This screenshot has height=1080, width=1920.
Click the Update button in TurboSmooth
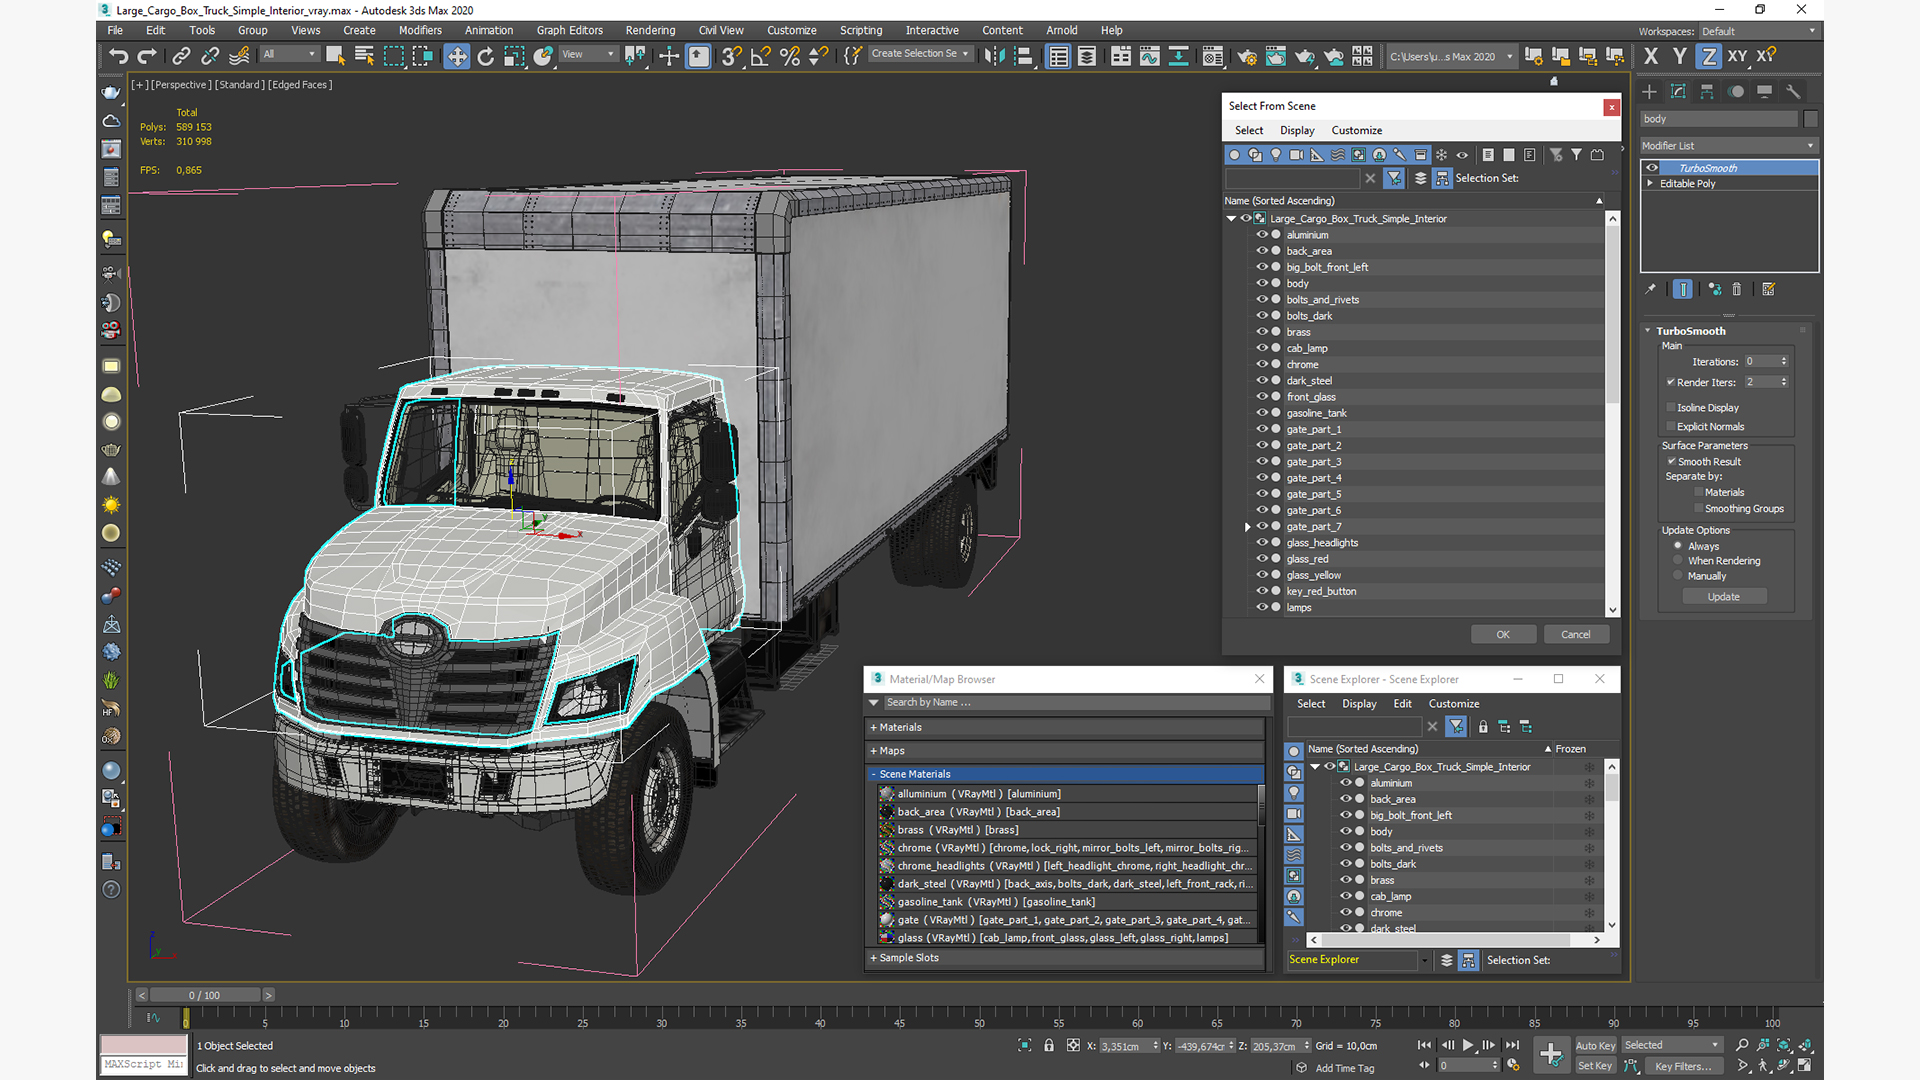1724,596
